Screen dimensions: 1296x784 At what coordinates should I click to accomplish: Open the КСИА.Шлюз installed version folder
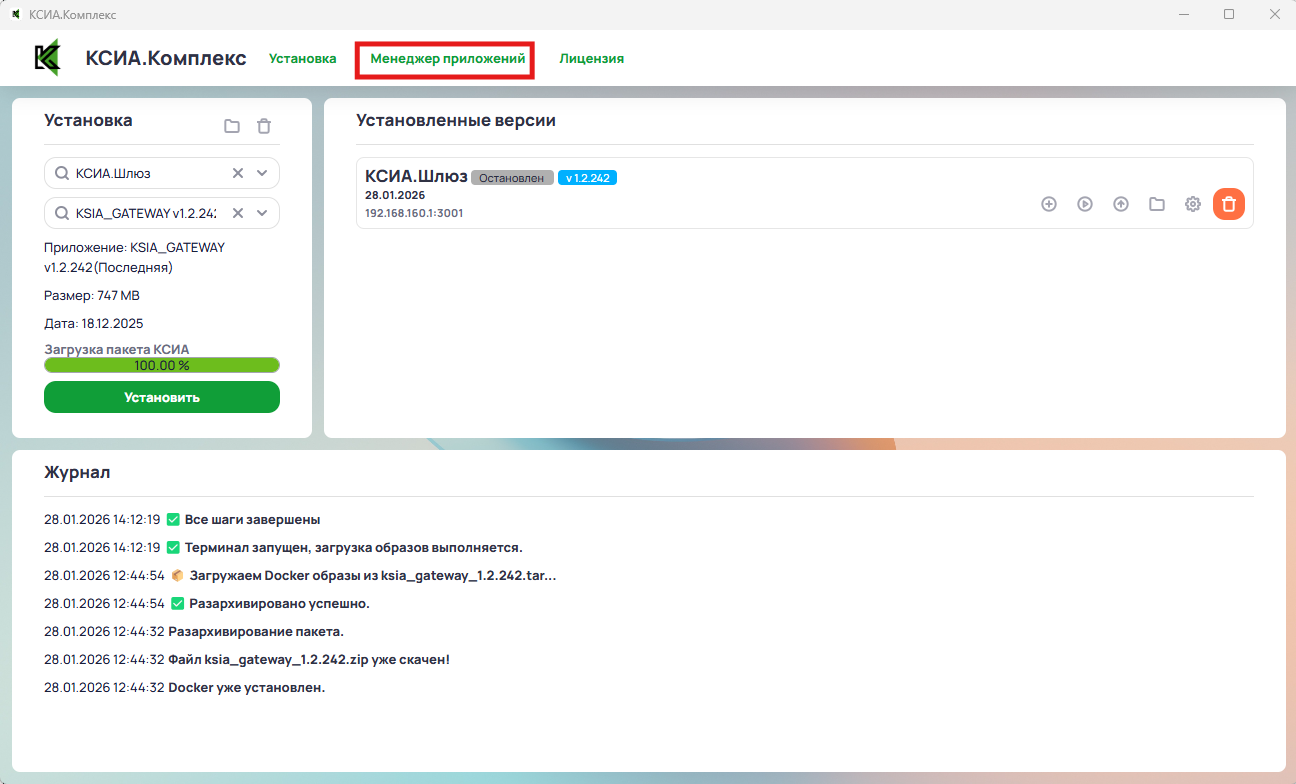[x=1157, y=204]
